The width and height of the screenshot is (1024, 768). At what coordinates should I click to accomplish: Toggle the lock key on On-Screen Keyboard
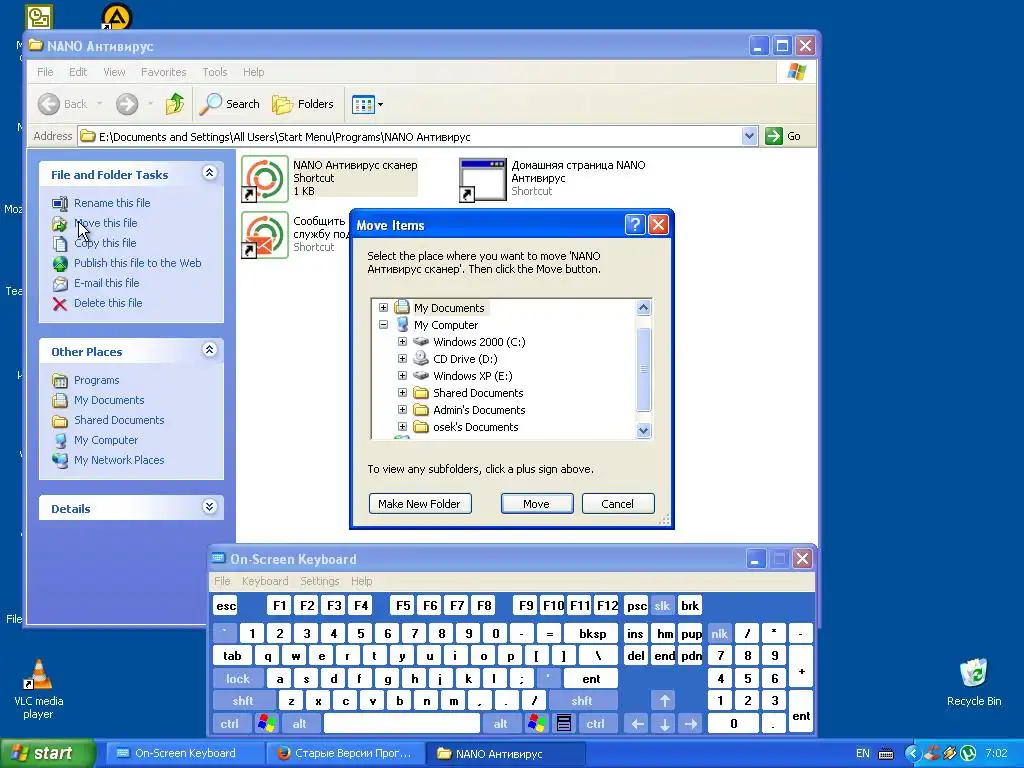238,679
